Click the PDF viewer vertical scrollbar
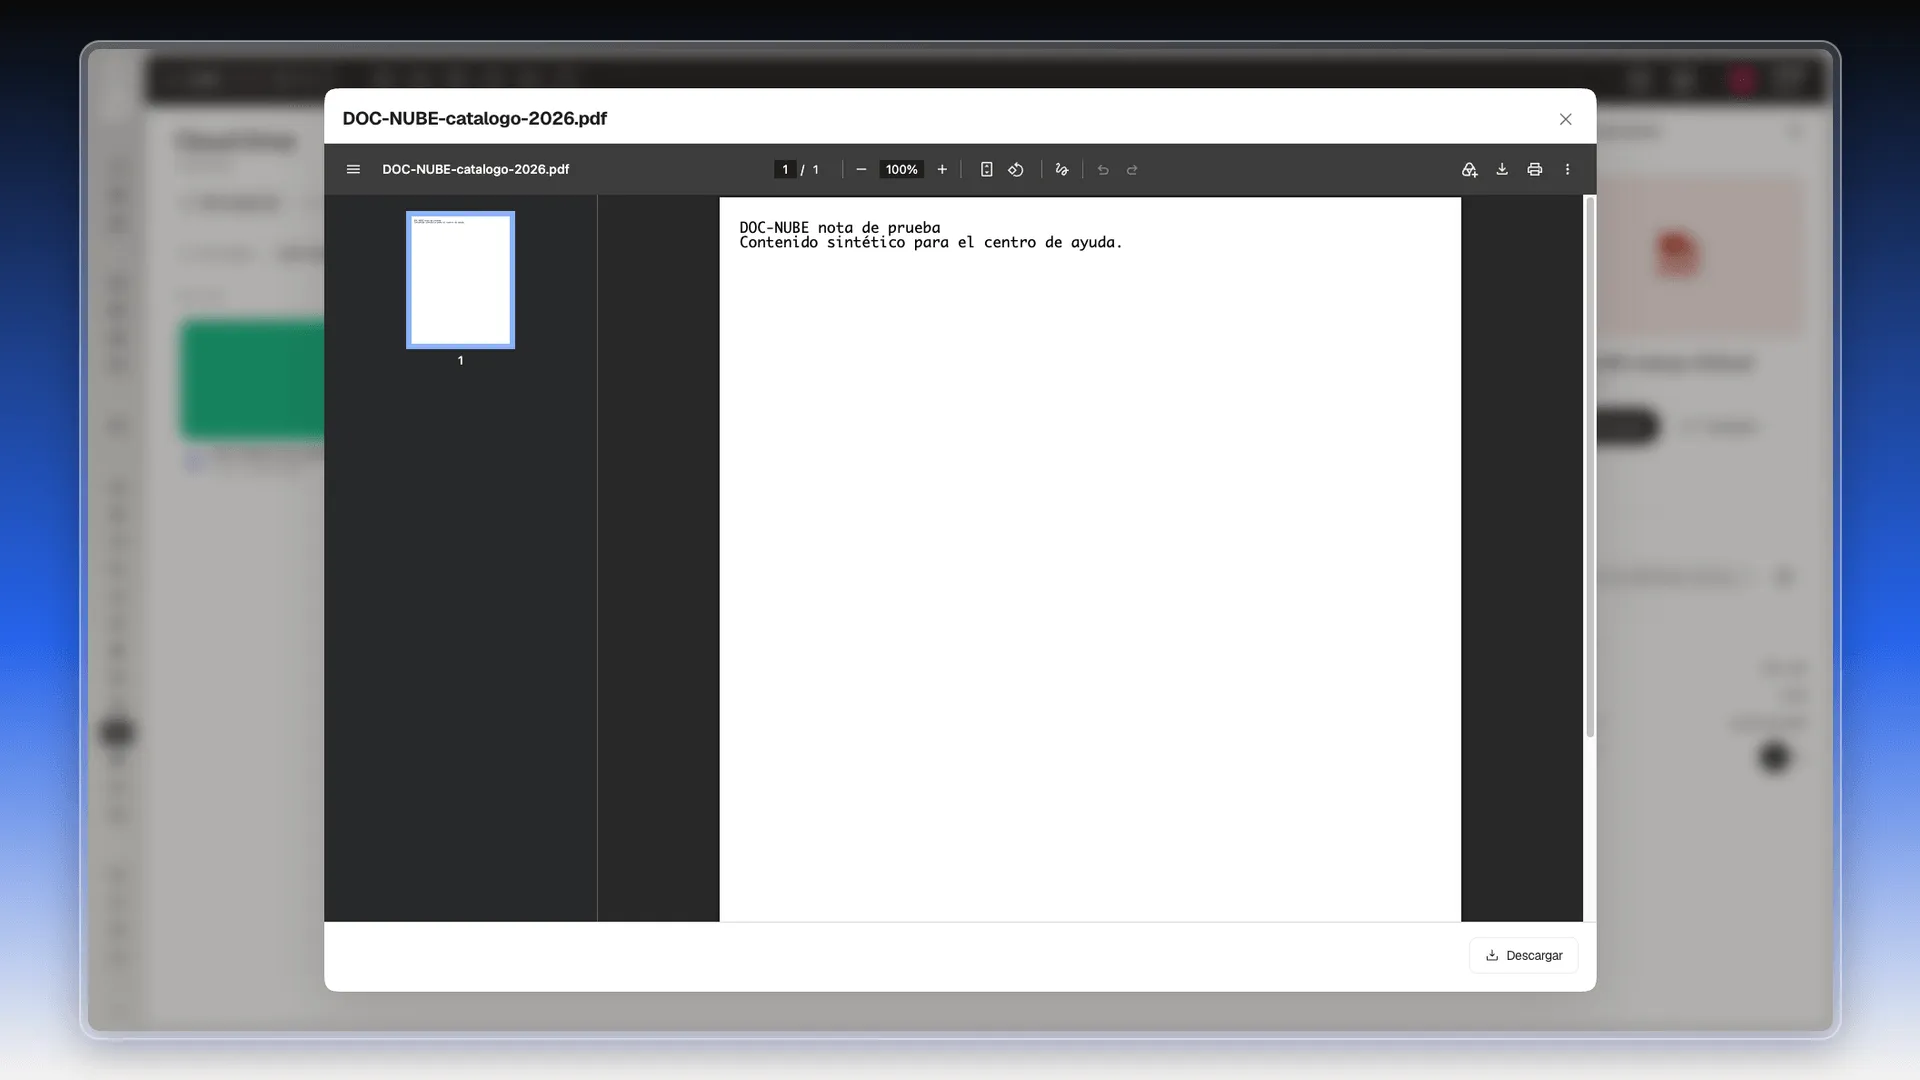The width and height of the screenshot is (1920, 1080). click(x=1590, y=467)
